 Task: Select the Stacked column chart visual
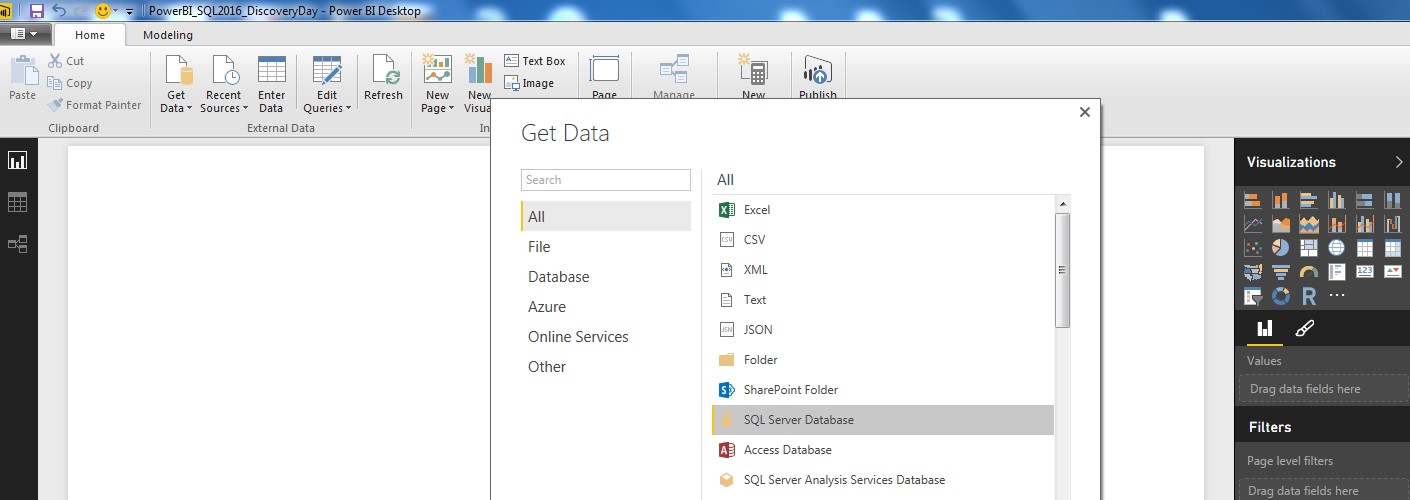pyautogui.click(x=1280, y=201)
